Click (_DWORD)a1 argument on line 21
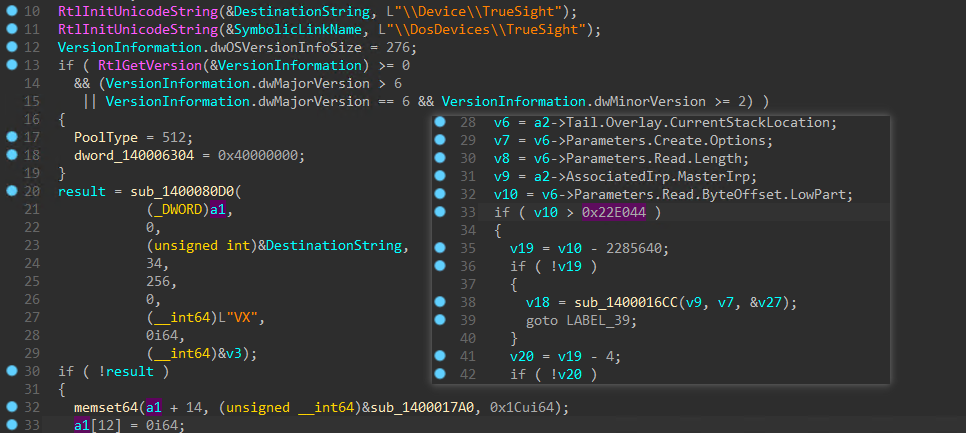The image size is (966, 433). click(186, 209)
